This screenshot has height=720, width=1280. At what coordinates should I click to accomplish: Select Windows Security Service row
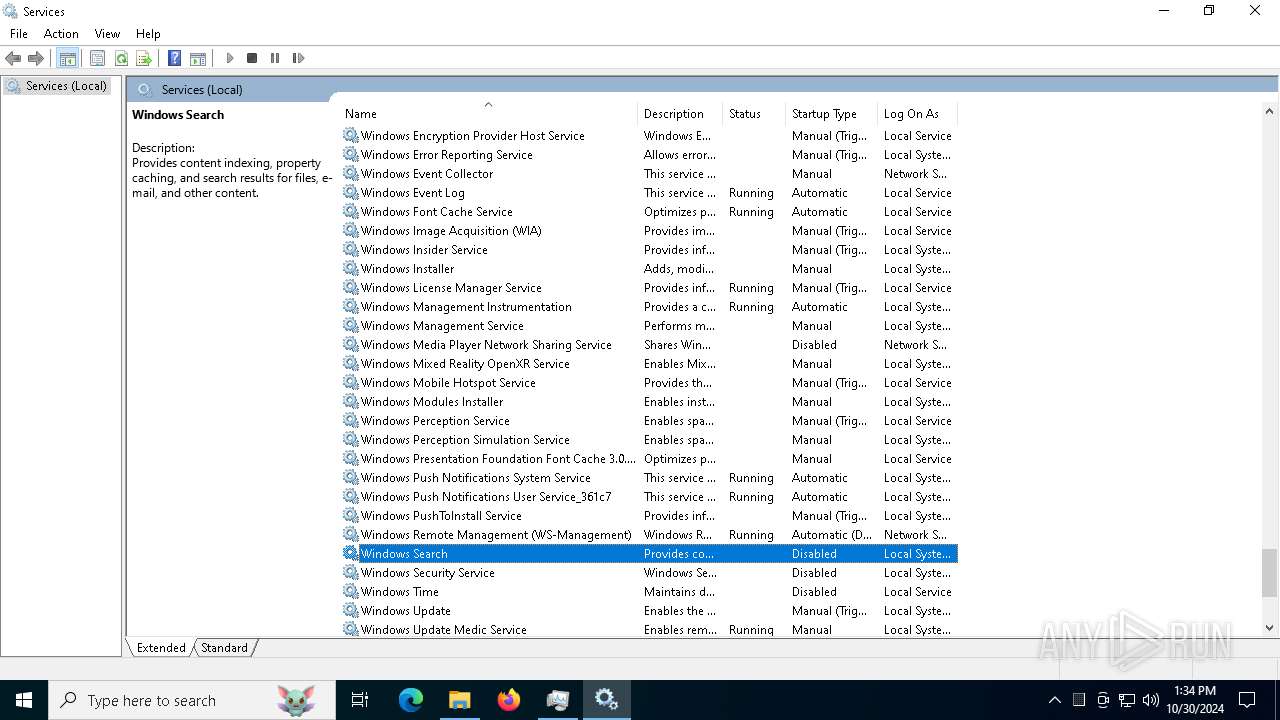click(x=649, y=573)
